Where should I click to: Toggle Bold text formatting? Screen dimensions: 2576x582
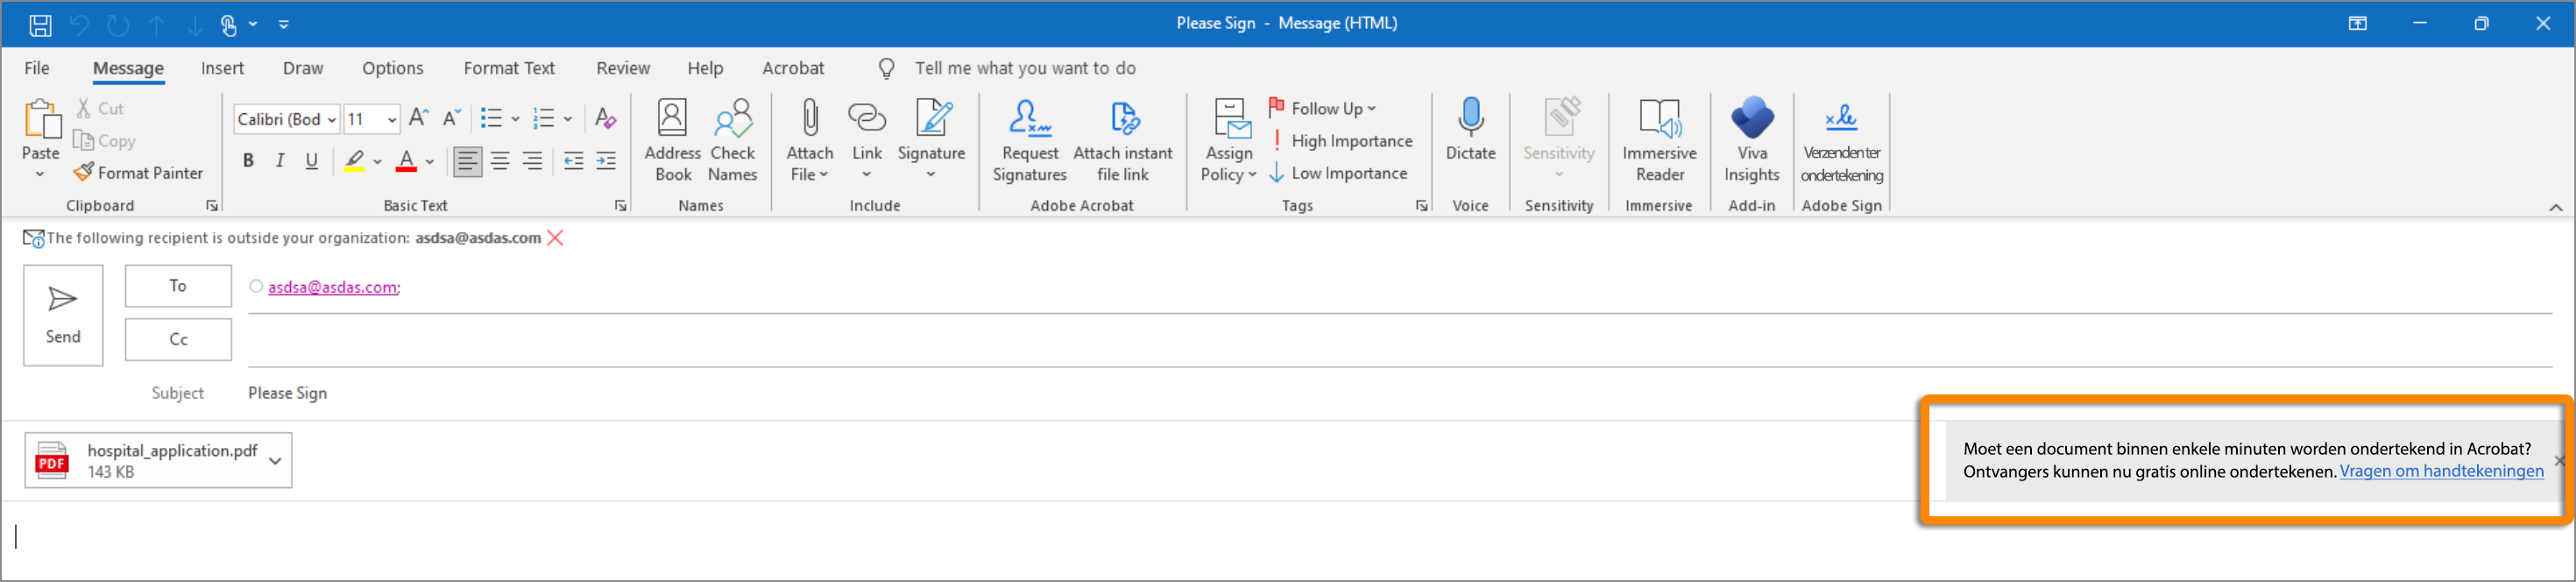pos(248,161)
